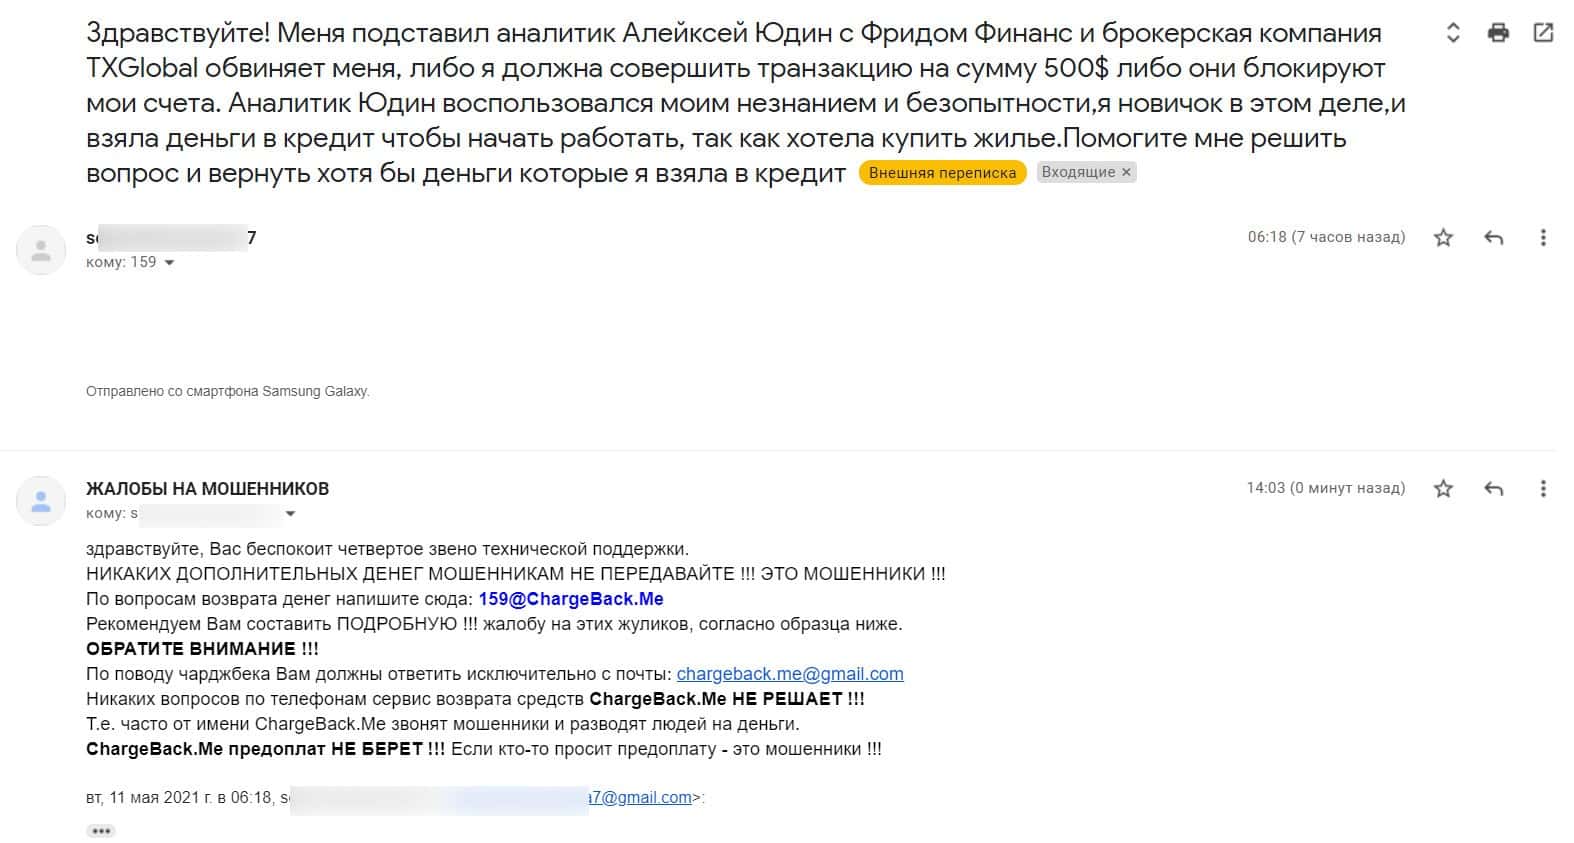Click the quoted sender gmail address link

[640, 798]
